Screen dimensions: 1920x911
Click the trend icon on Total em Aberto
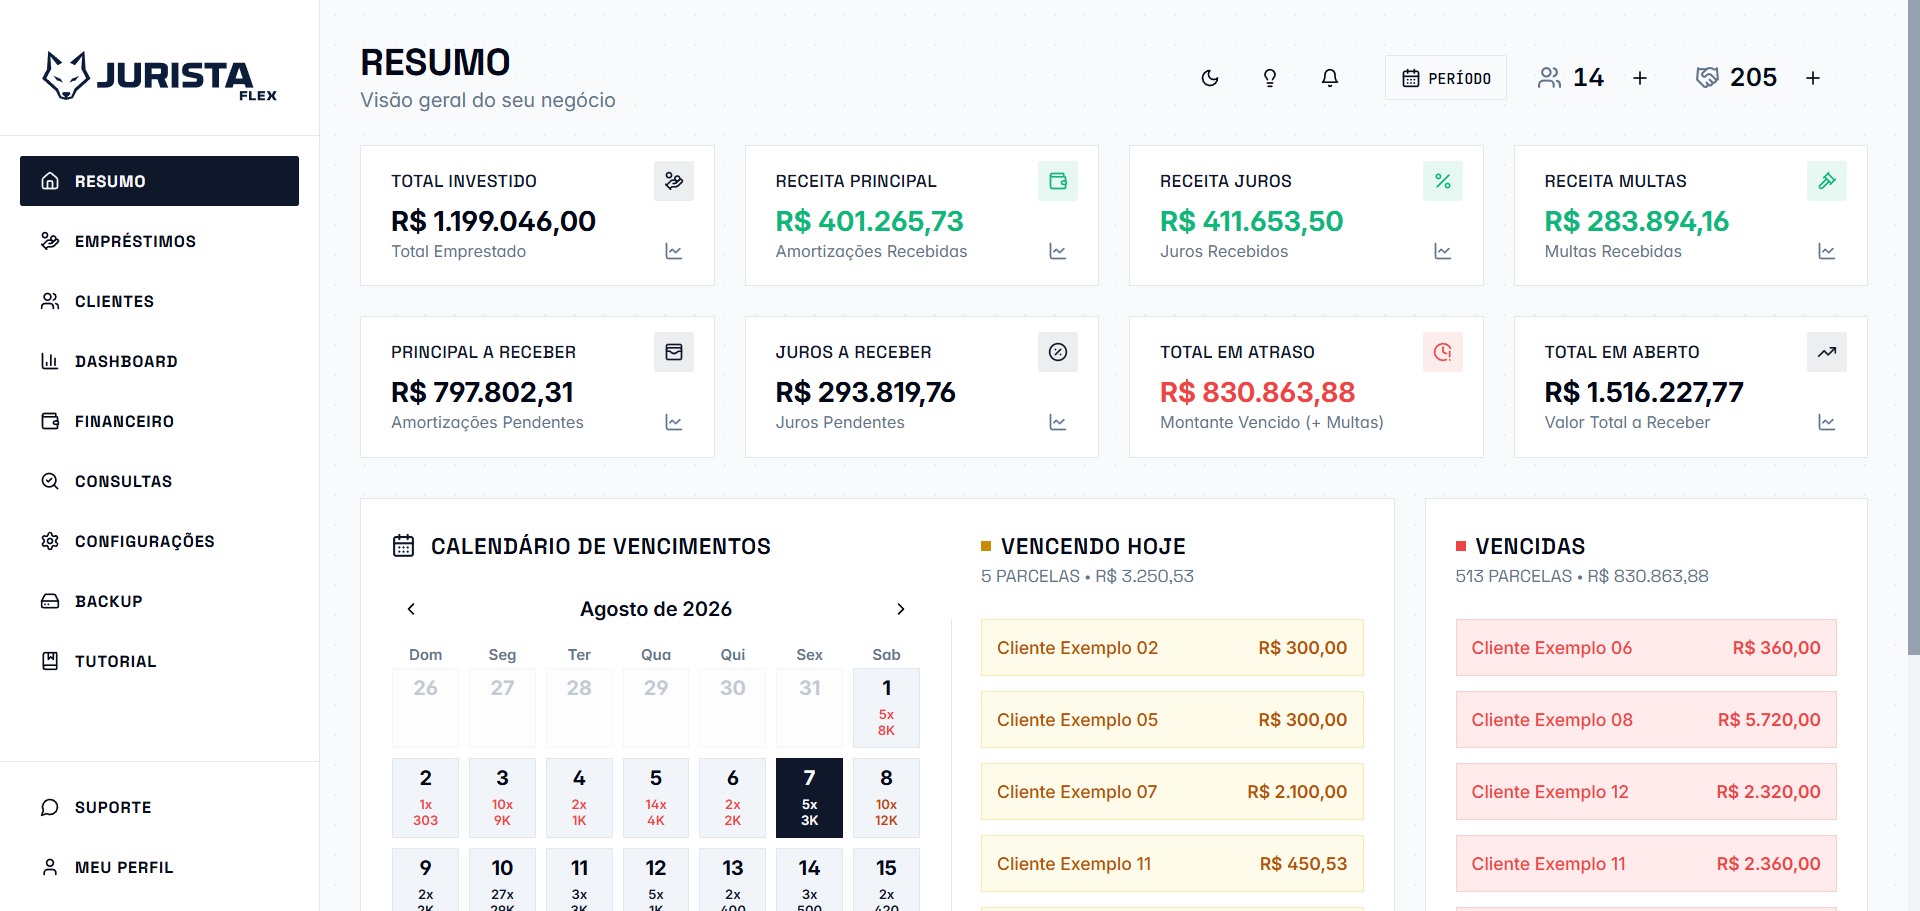1827,352
